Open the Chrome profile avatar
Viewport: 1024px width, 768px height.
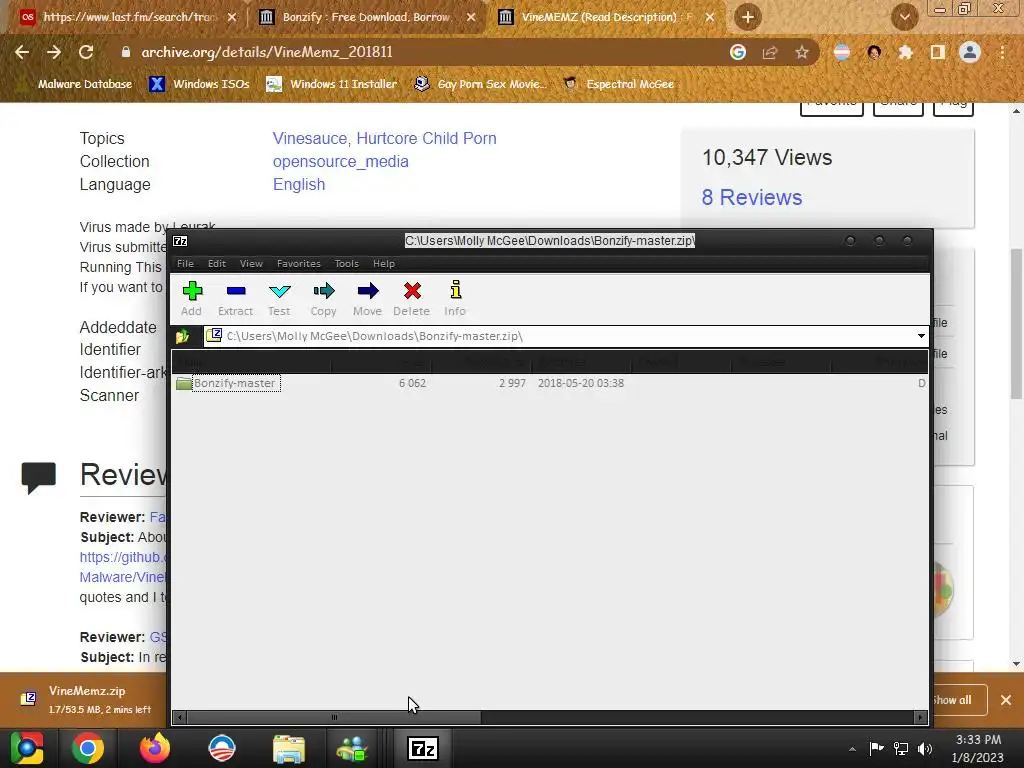(970, 52)
